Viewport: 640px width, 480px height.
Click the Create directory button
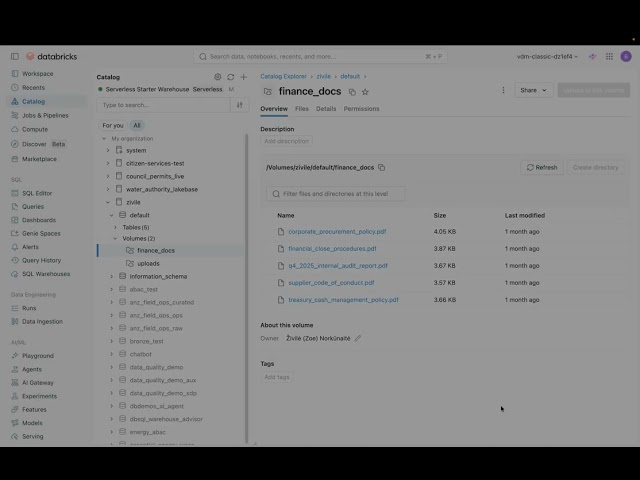coord(595,167)
